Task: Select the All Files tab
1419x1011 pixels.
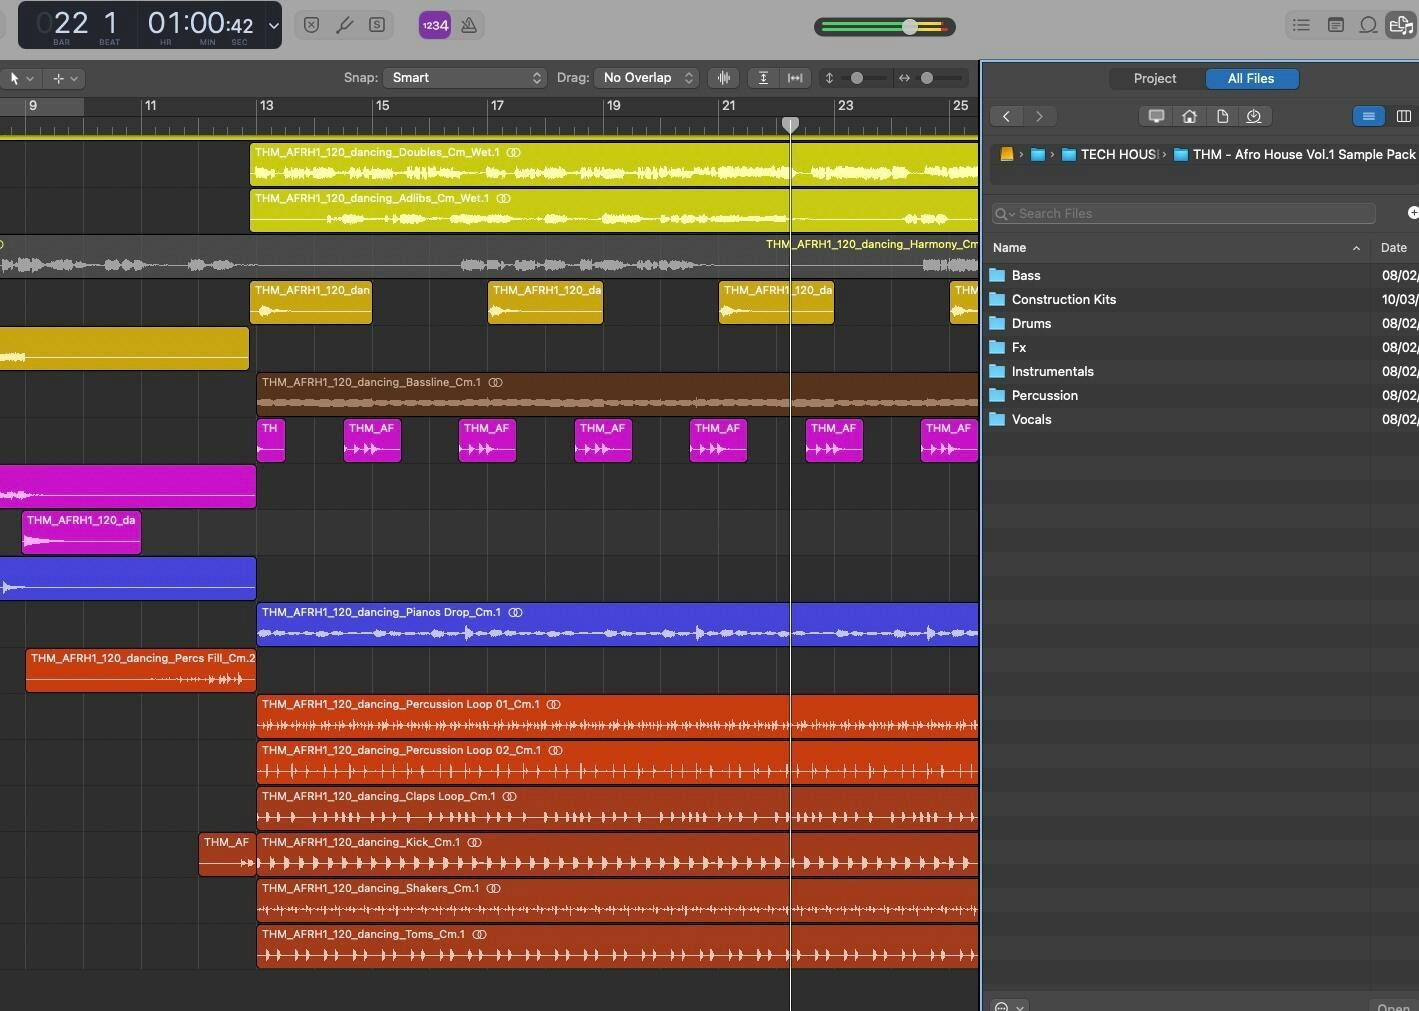Action: (x=1250, y=78)
